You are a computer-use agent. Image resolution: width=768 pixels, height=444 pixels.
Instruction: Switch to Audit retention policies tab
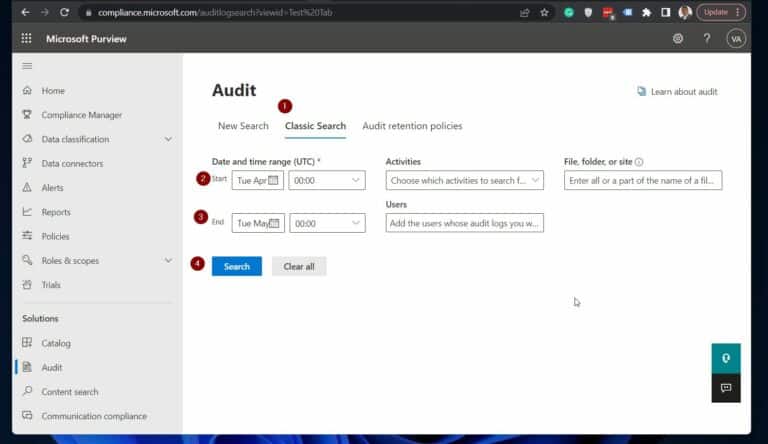pyautogui.click(x=412, y=126)
